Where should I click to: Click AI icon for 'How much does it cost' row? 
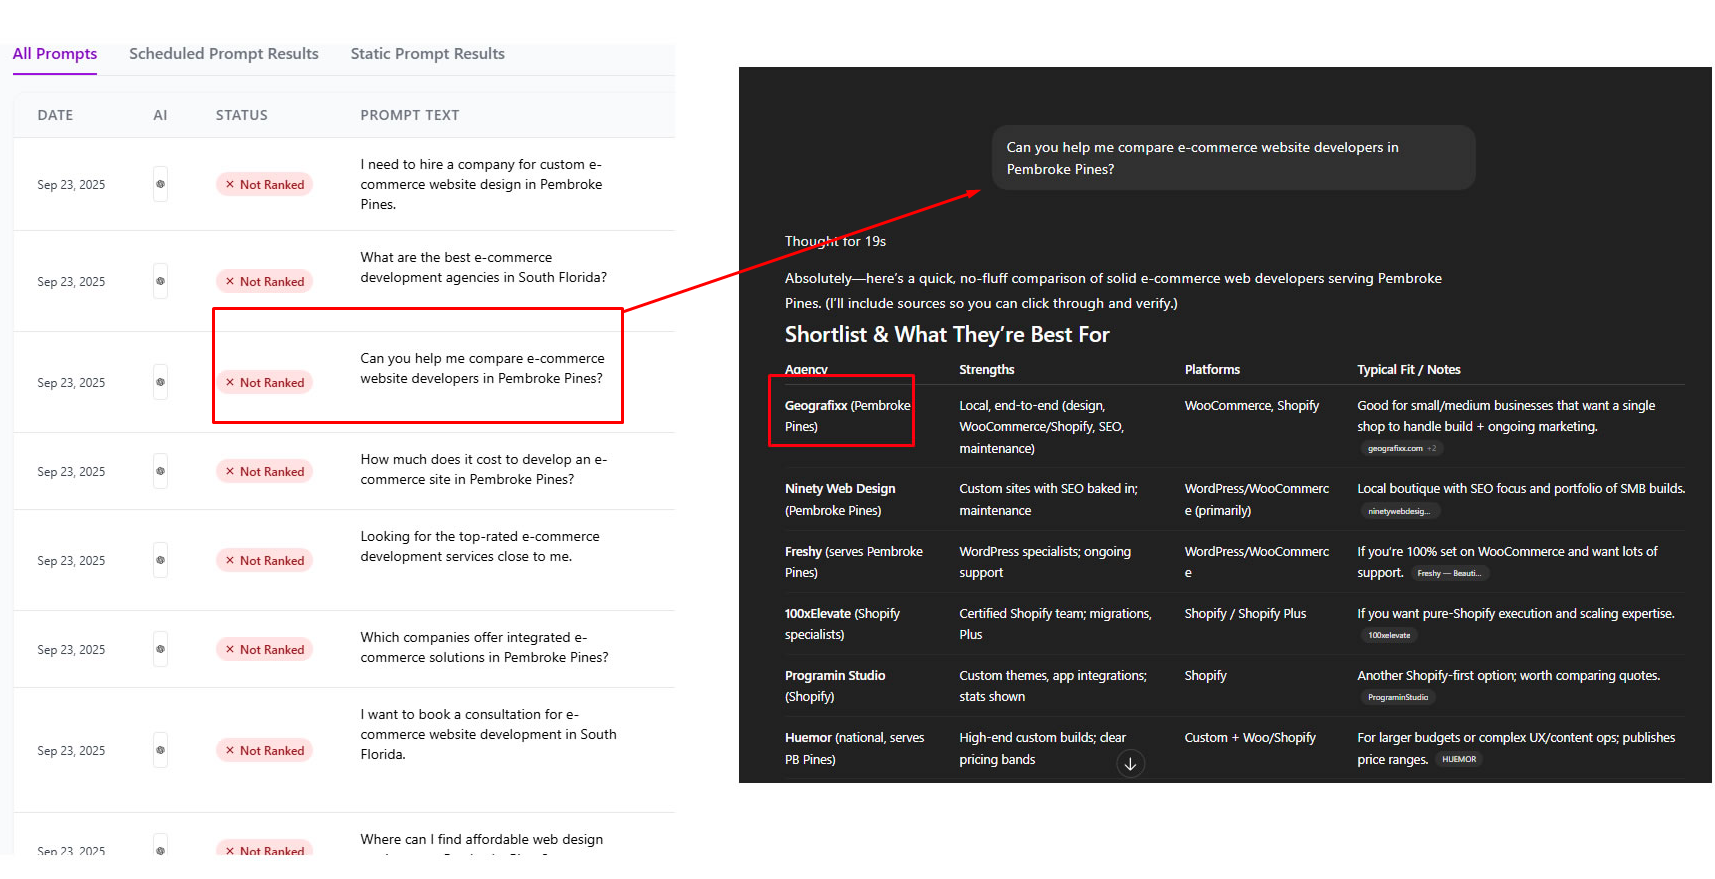160,471
